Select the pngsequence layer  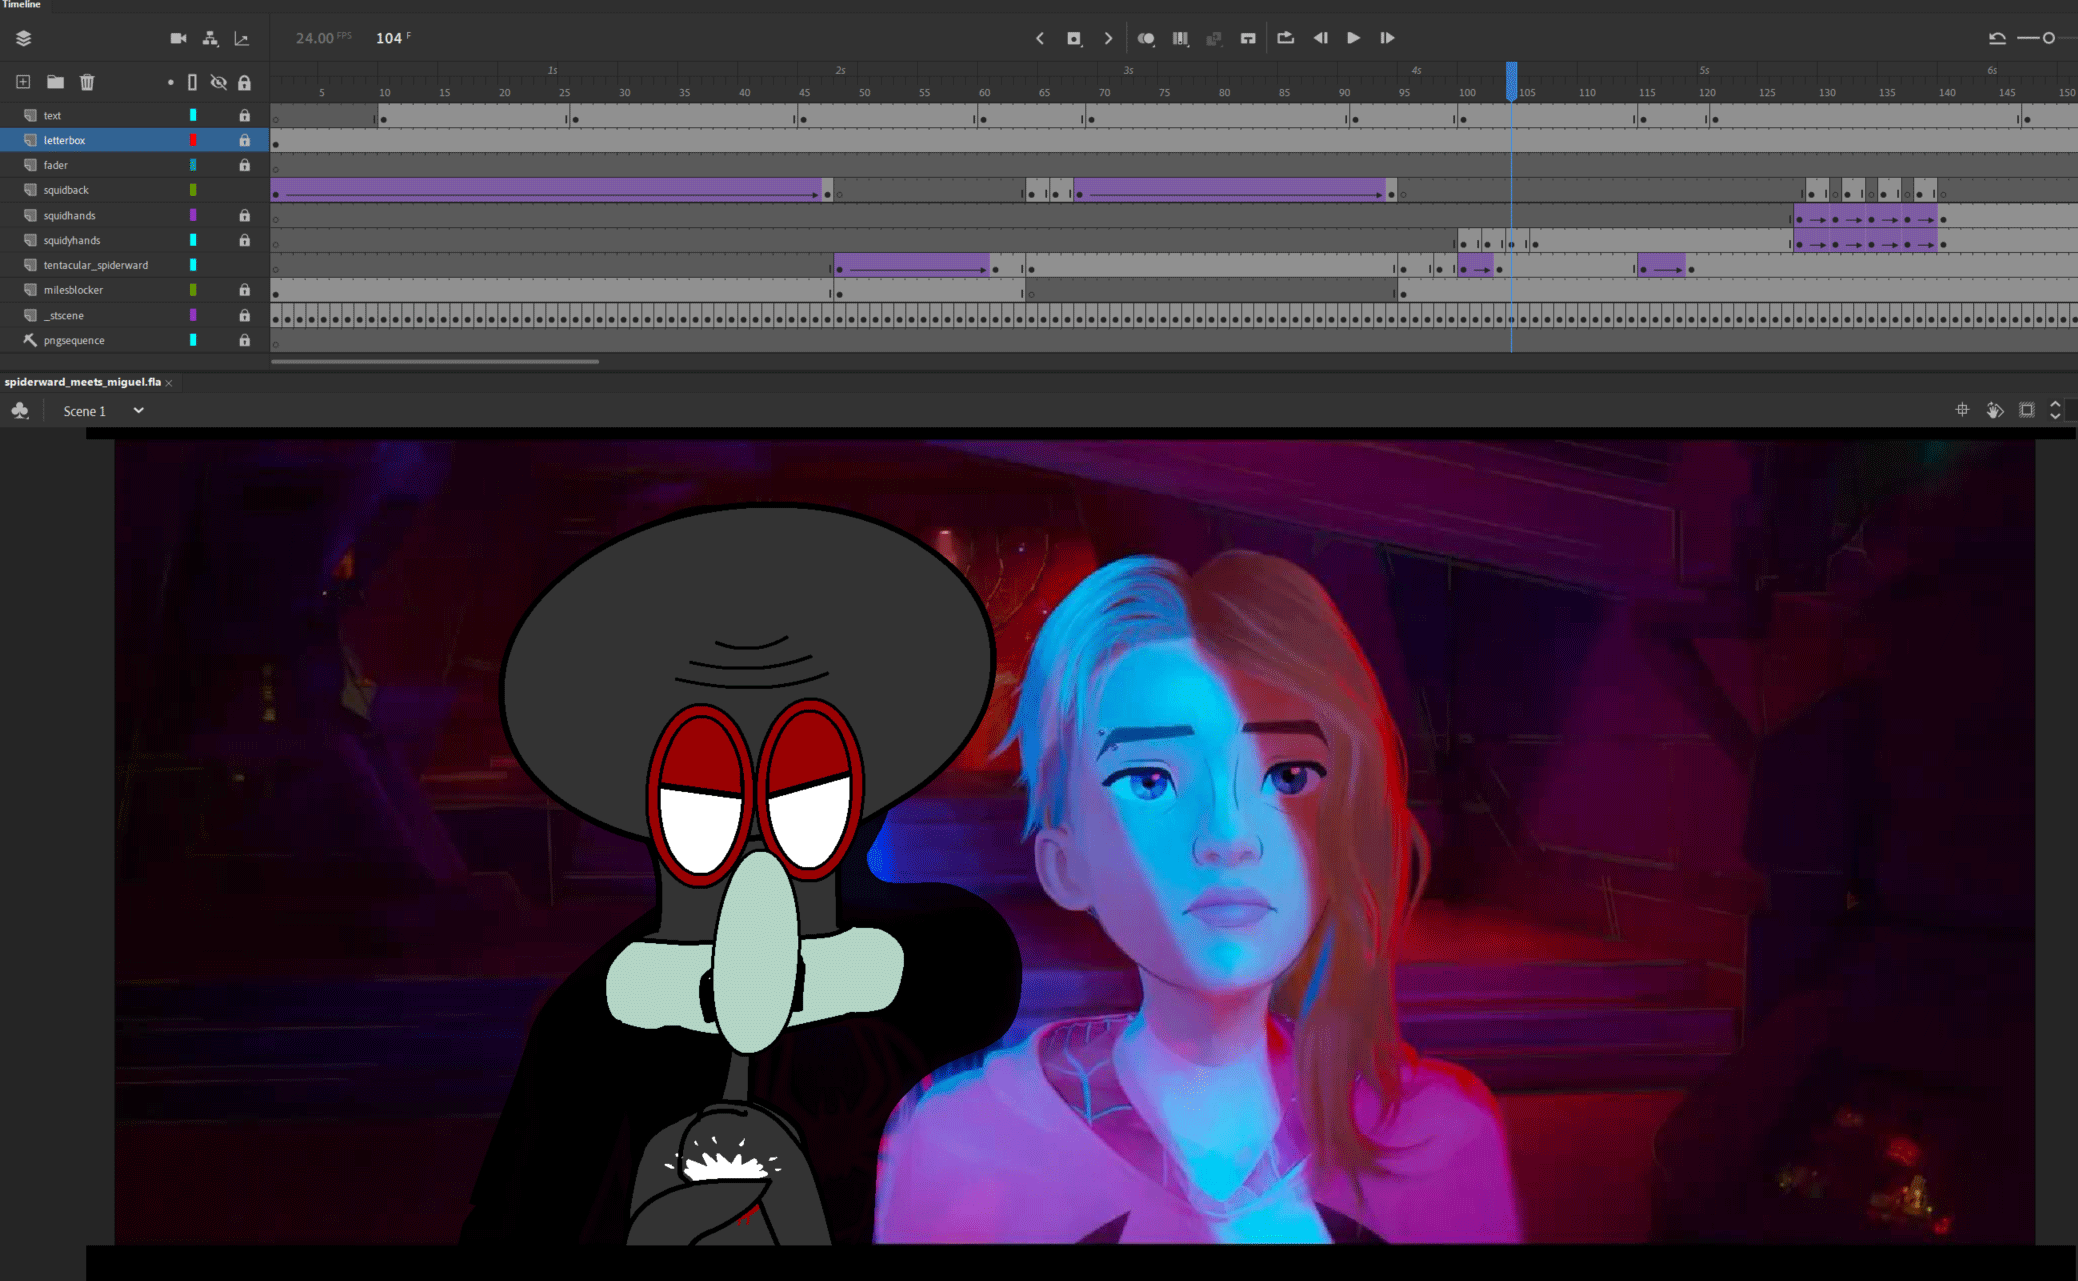point(74,340)
